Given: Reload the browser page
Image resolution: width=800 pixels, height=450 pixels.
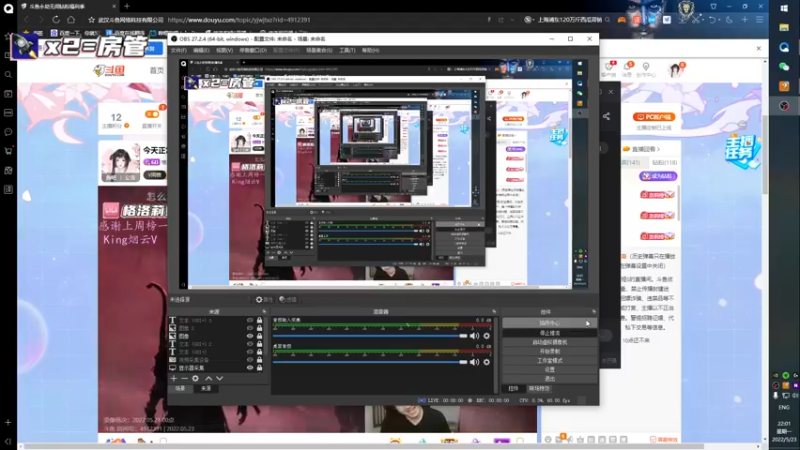Looking at the screenshot, I should coord(56,19).
